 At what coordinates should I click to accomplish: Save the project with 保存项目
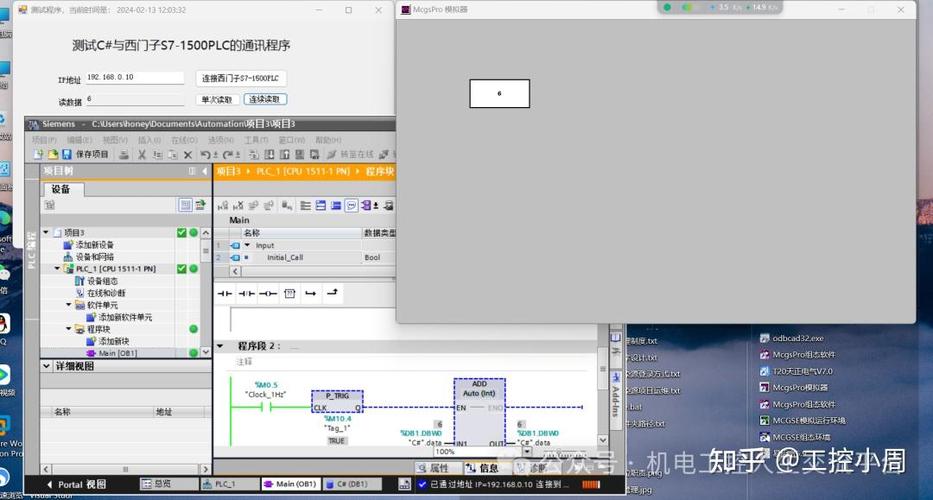tap(86, 155)
